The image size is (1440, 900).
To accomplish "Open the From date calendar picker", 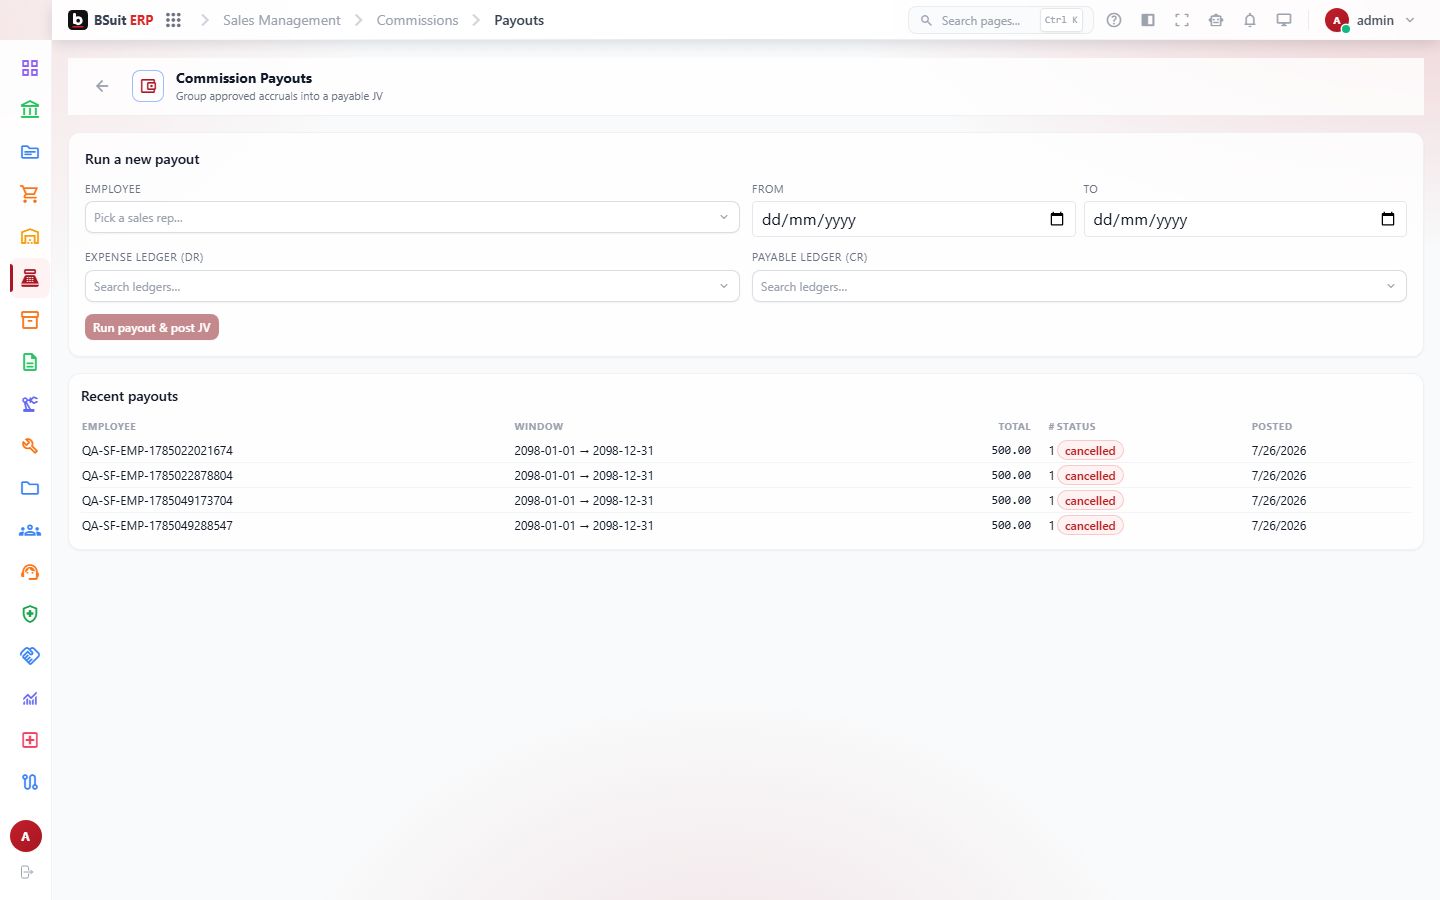I will 1057,219.
